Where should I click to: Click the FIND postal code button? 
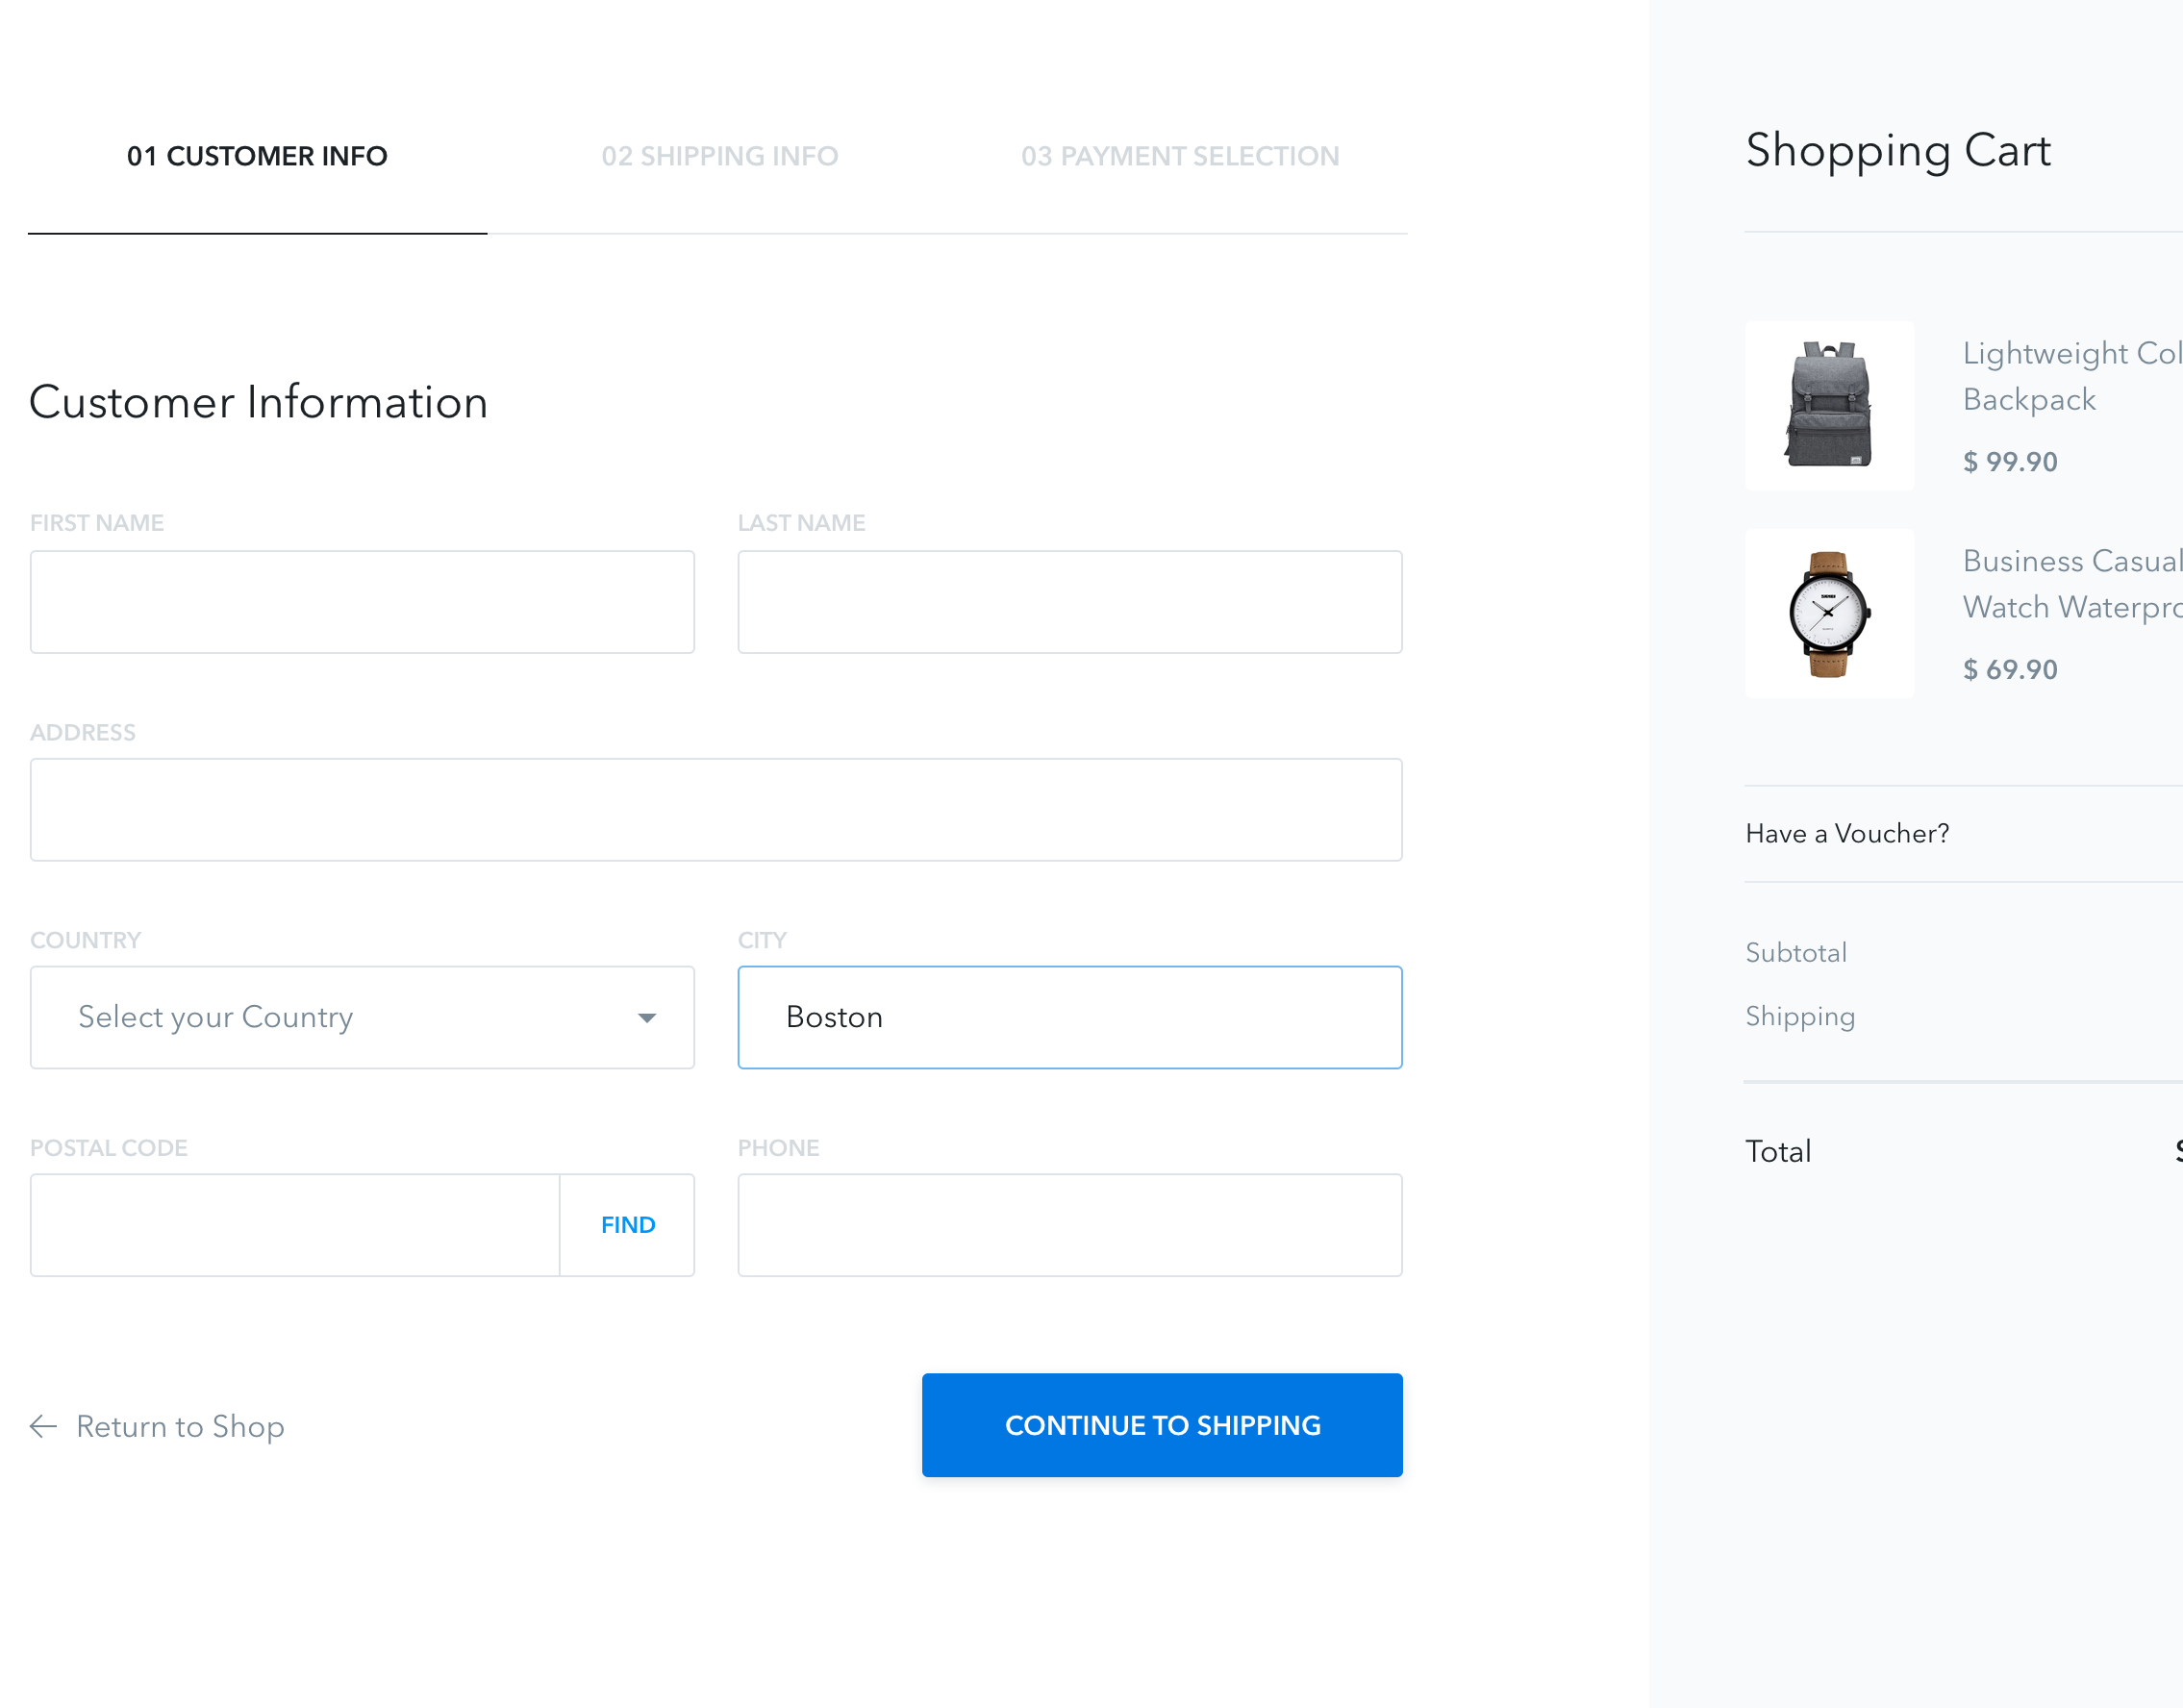627,1225
